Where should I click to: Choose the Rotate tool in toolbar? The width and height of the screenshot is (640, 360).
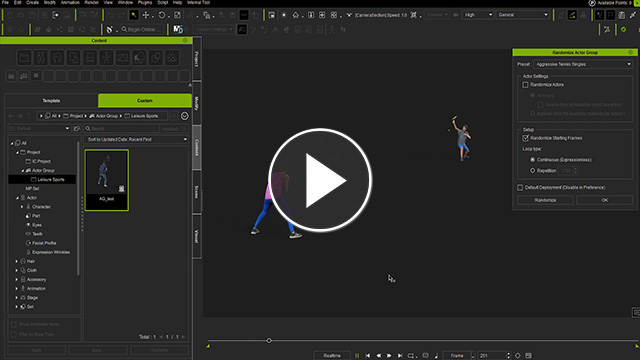tap(162, 15)
